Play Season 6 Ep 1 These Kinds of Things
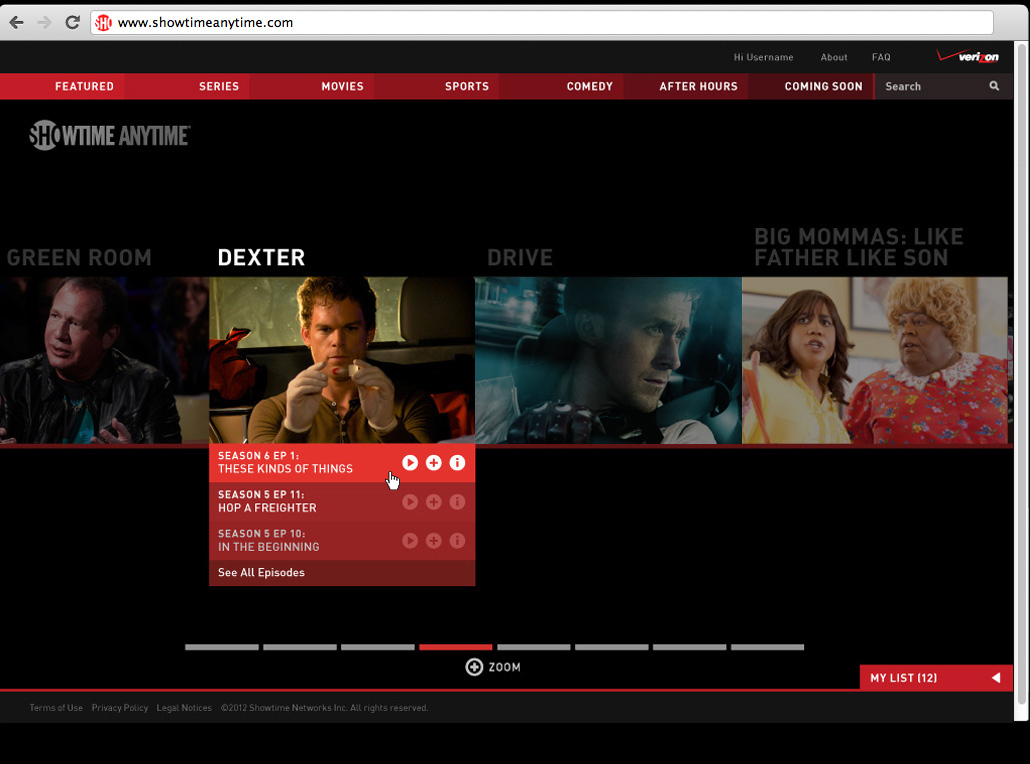Image resolution: width=1030 pixels, height=764 pixels. click(x=410, y=462)
